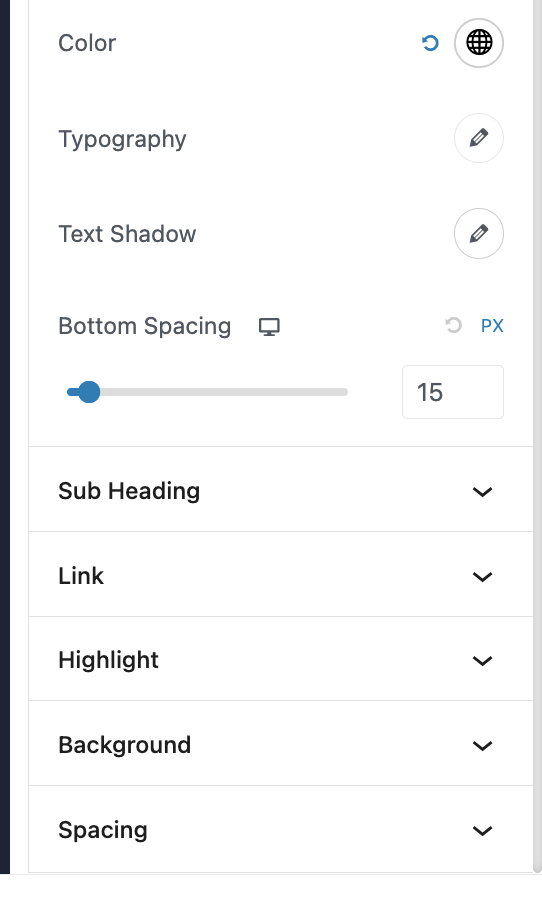542x900 pixels.
Task: Click the Sub Heading chevron arrow
Action: coord(482,492)
